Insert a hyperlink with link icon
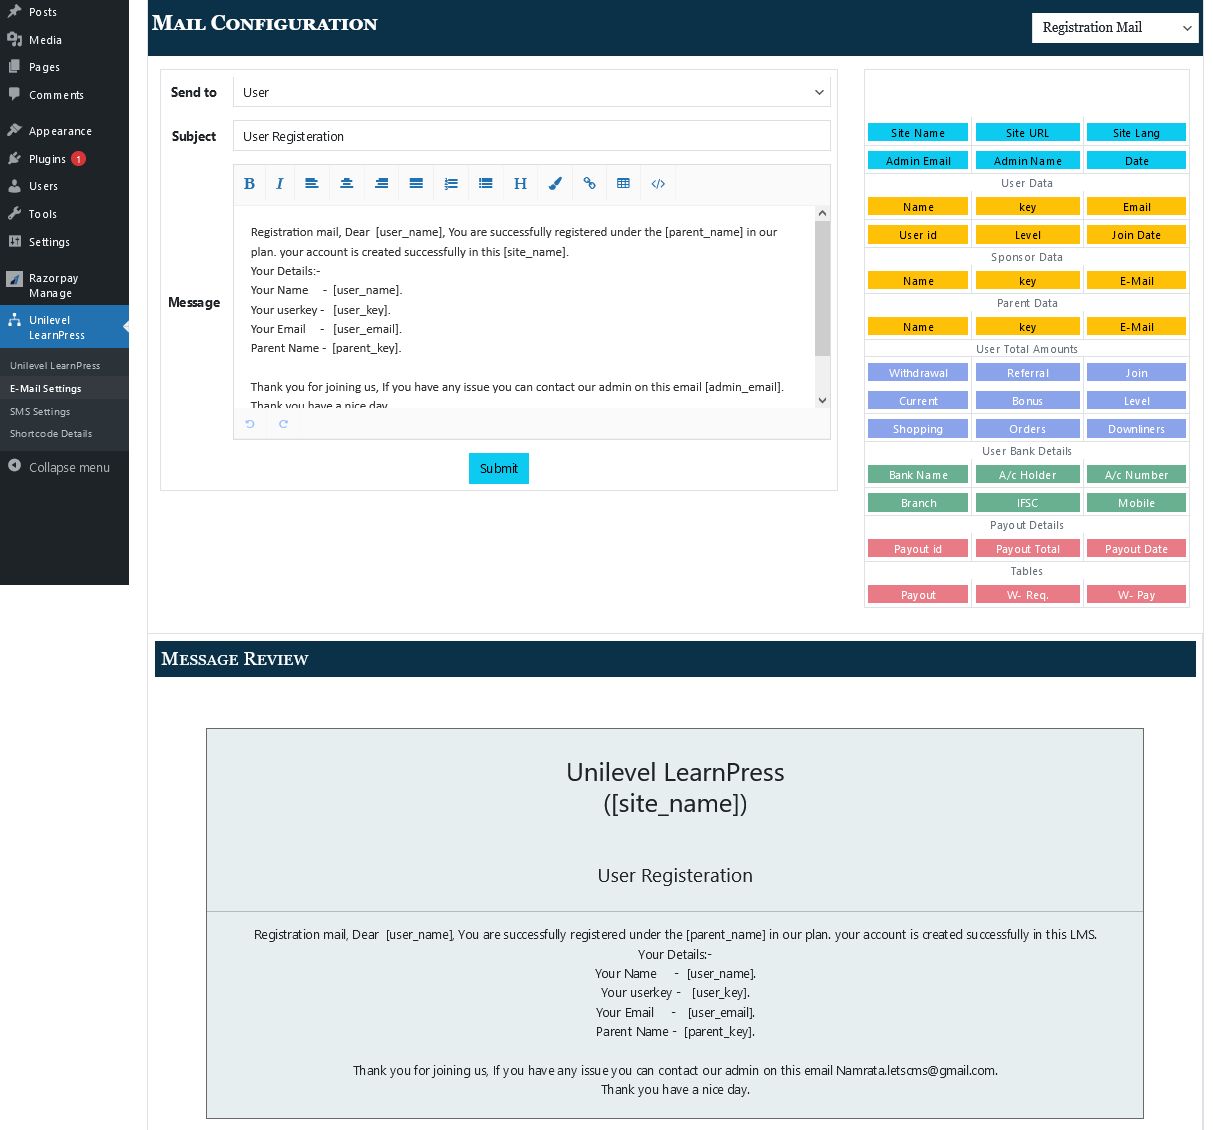This screenshot has width=1213, height=1130. tap(589, 184)
